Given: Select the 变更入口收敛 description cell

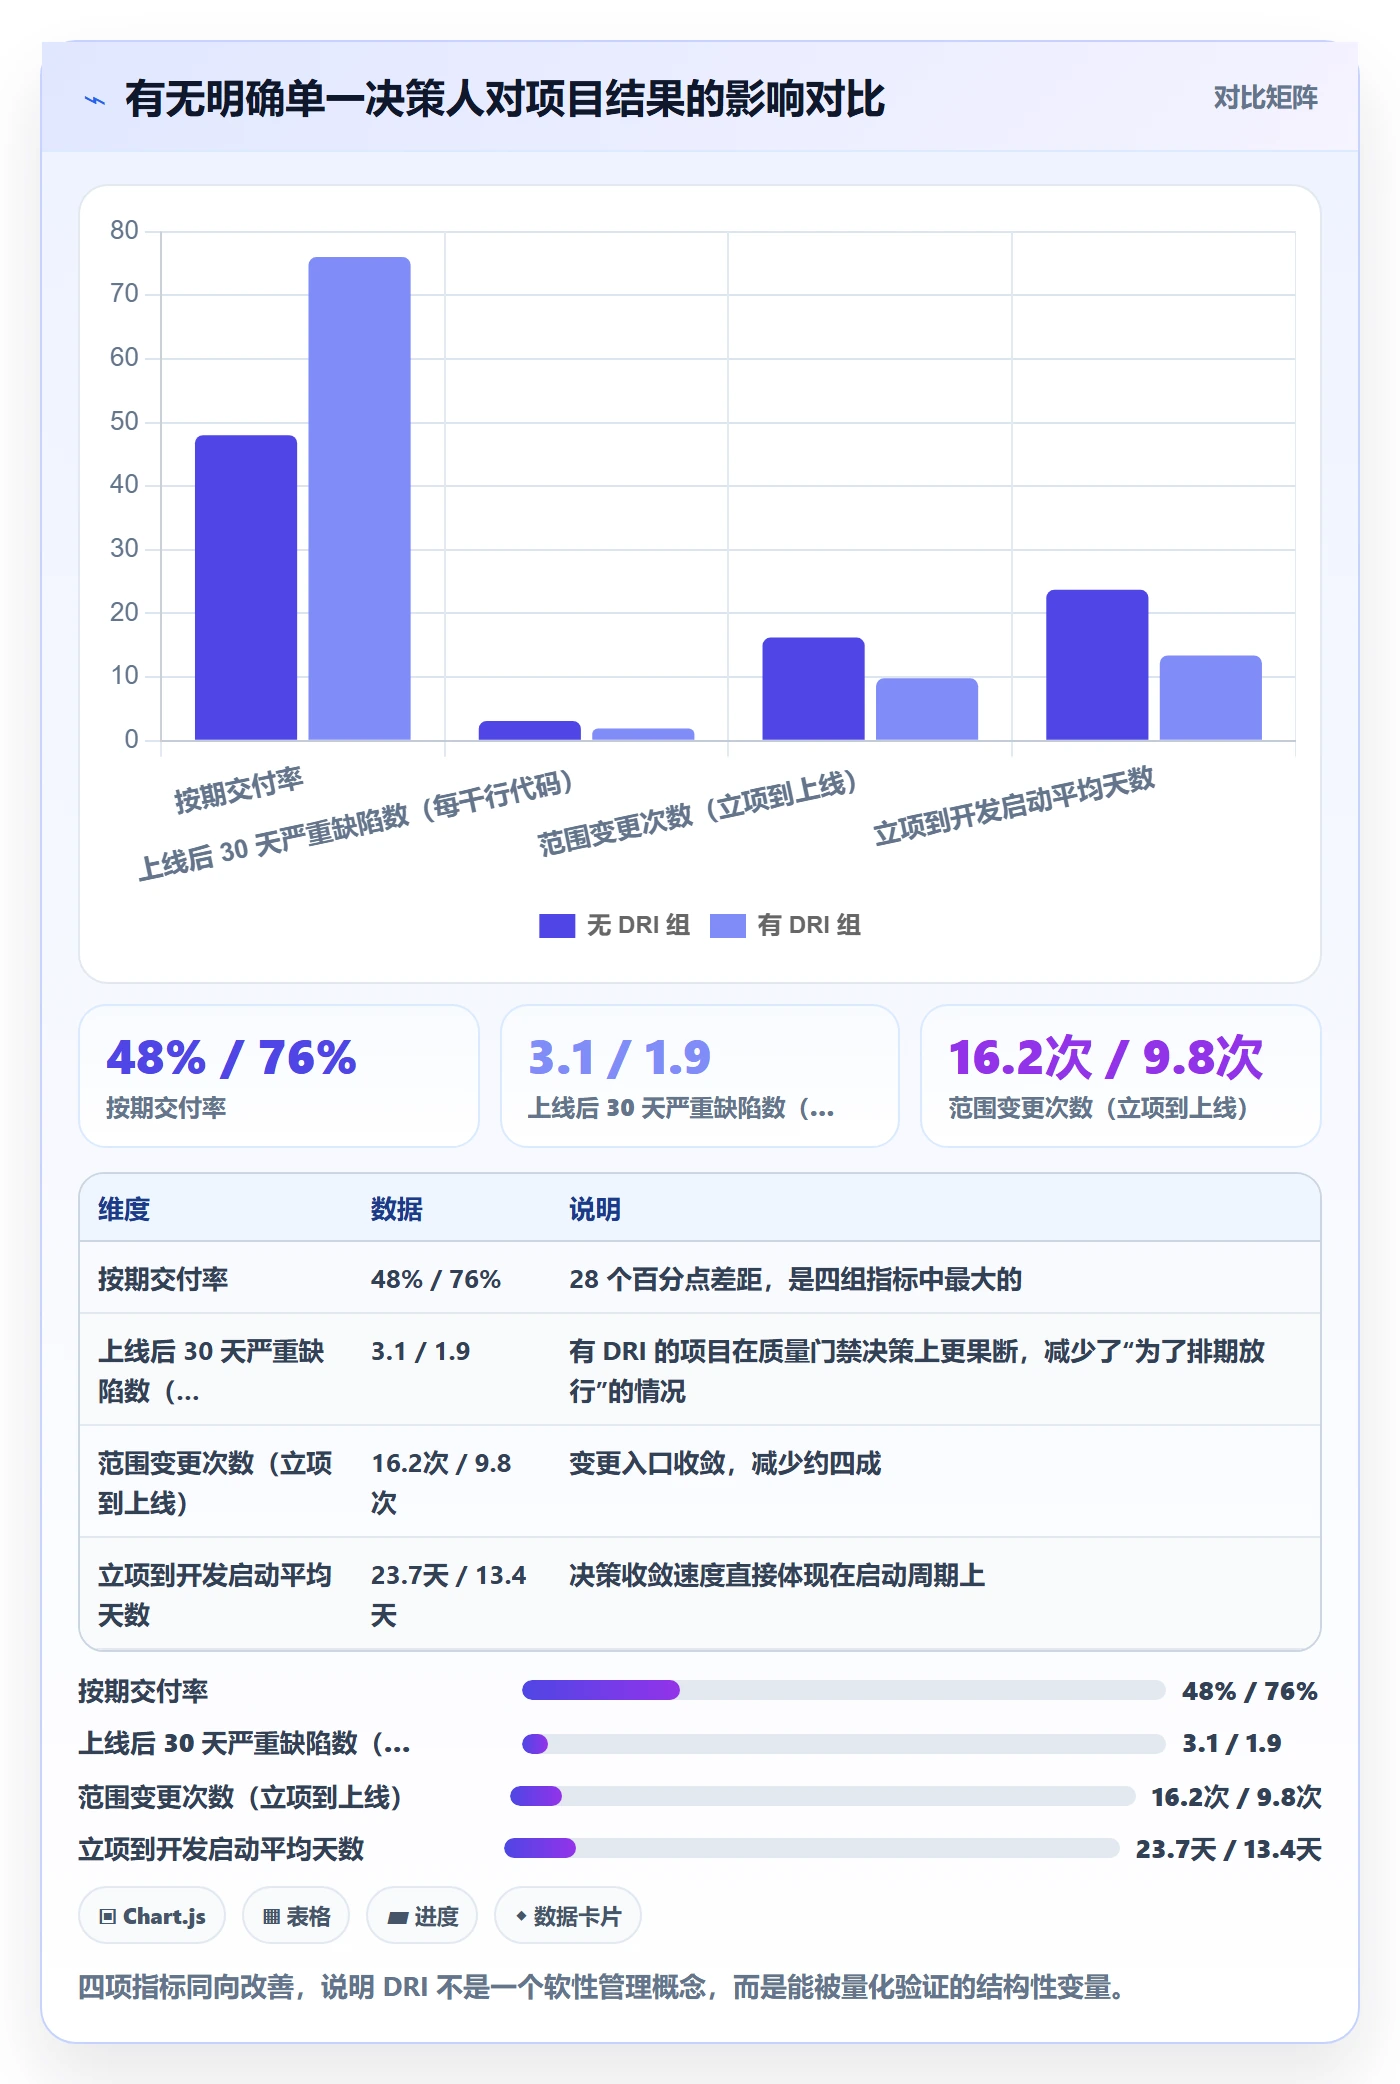Looking at the screenshot, I should tap(725, 1464).
